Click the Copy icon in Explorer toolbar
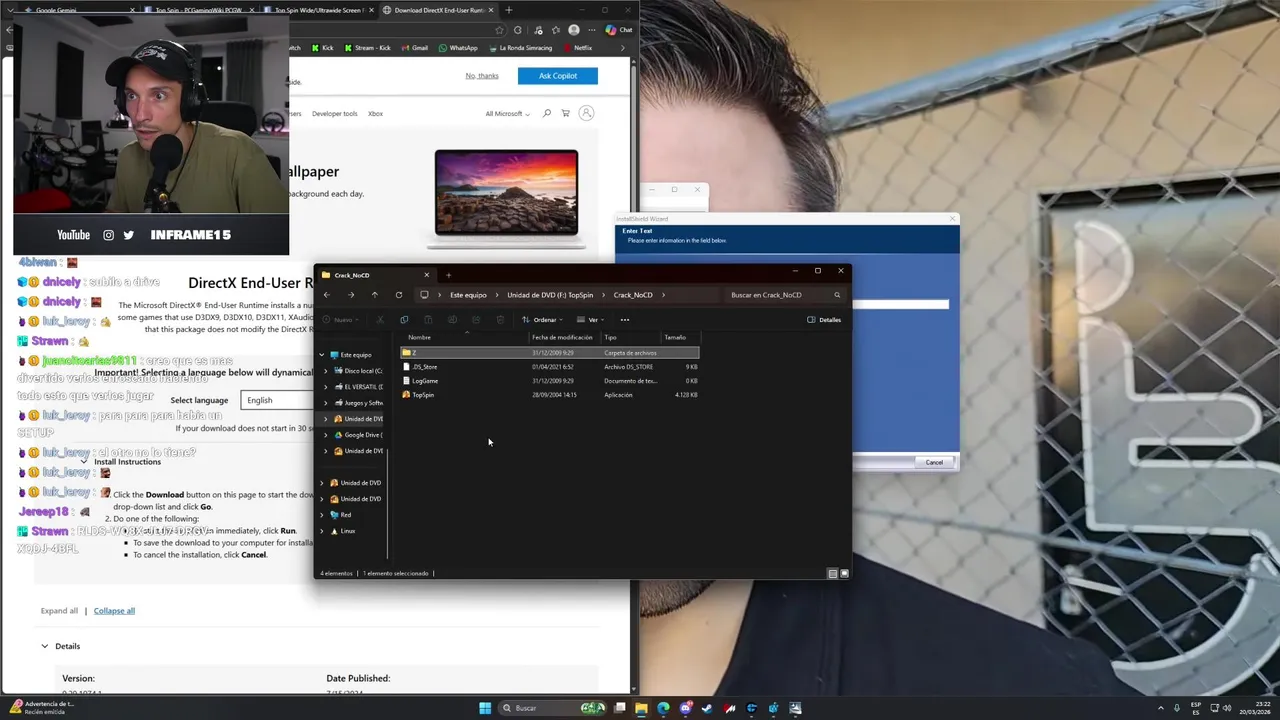 [x=404, y=320]
